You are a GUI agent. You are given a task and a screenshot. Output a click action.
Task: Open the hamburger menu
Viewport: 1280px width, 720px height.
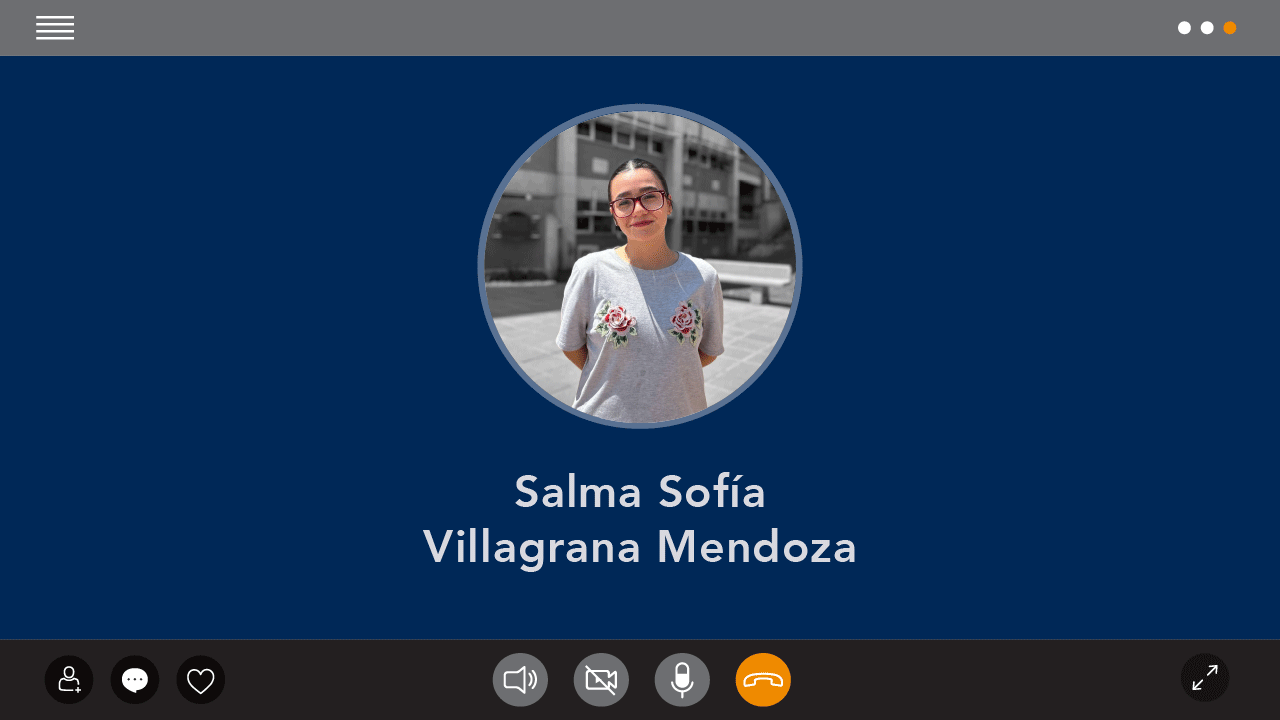click(x=55, y=28)
